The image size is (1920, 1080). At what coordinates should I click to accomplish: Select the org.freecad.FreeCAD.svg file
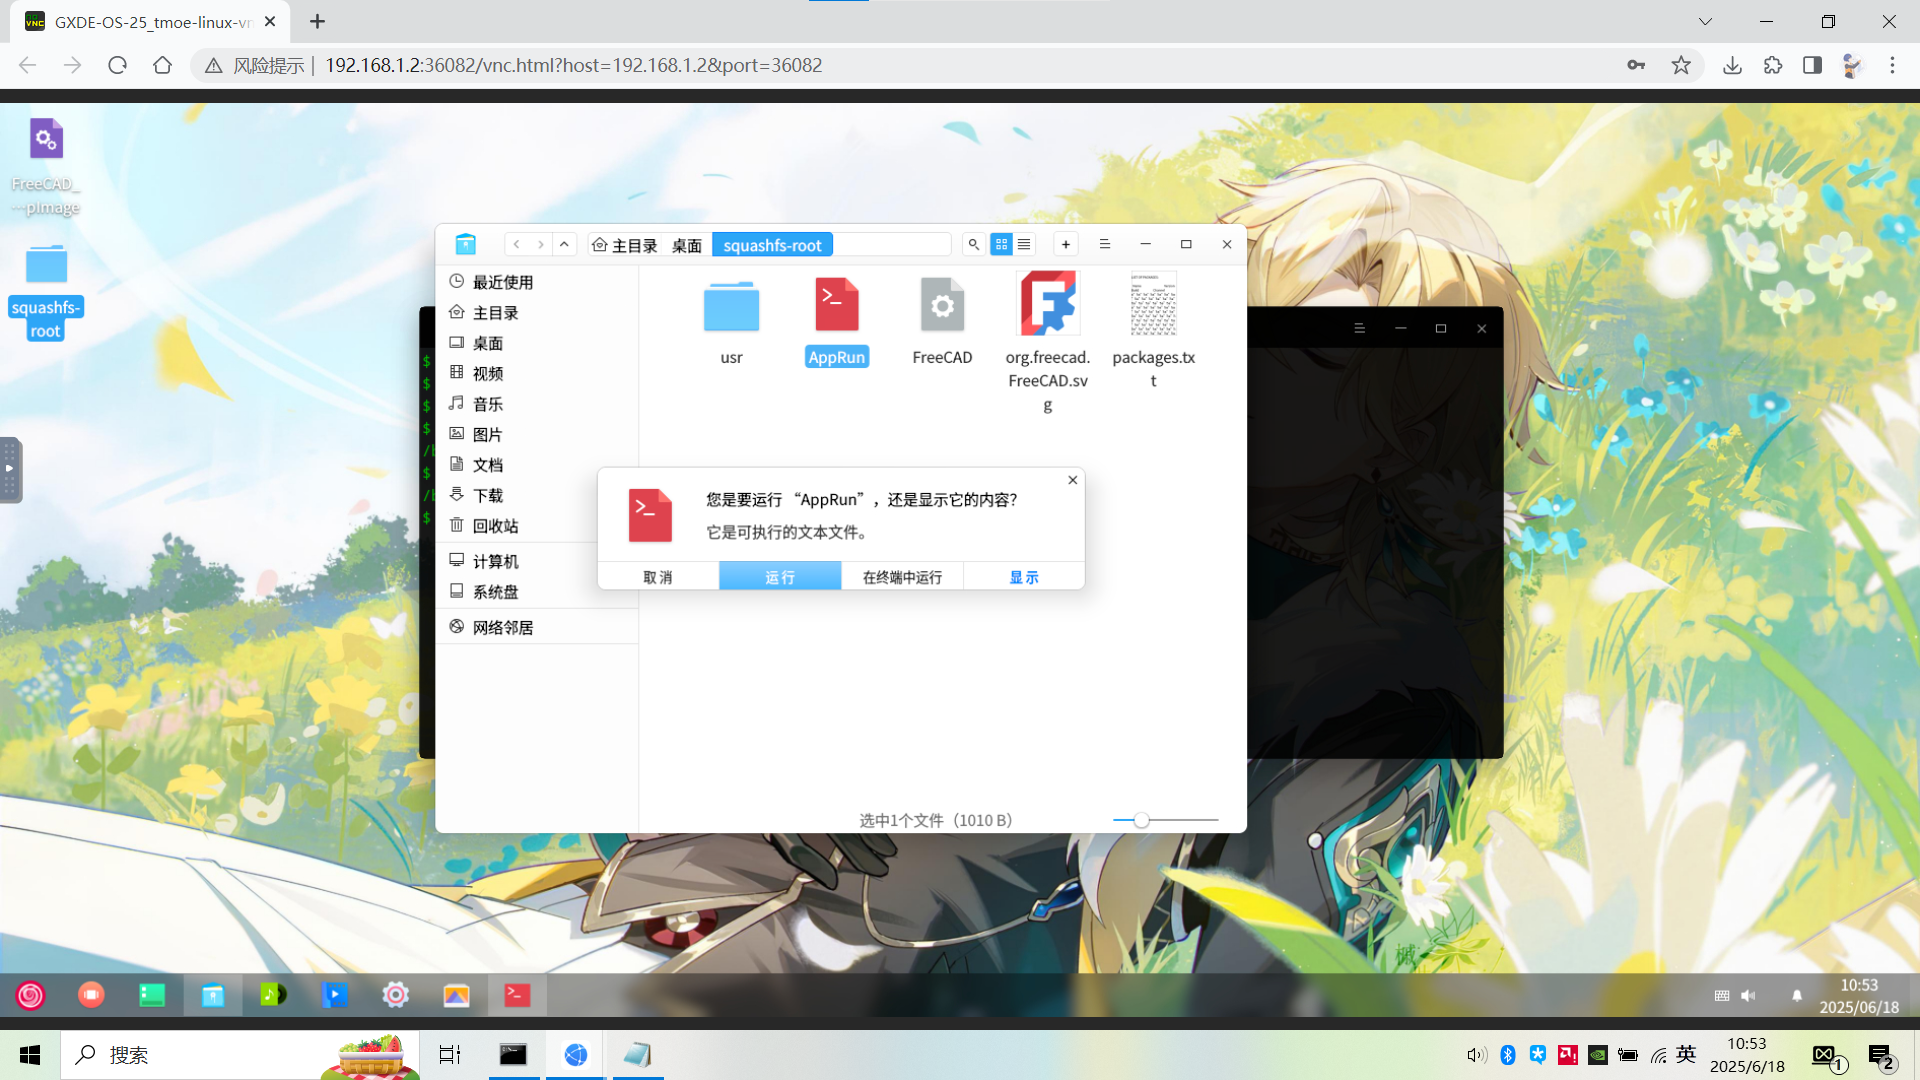click(1047, 340)
